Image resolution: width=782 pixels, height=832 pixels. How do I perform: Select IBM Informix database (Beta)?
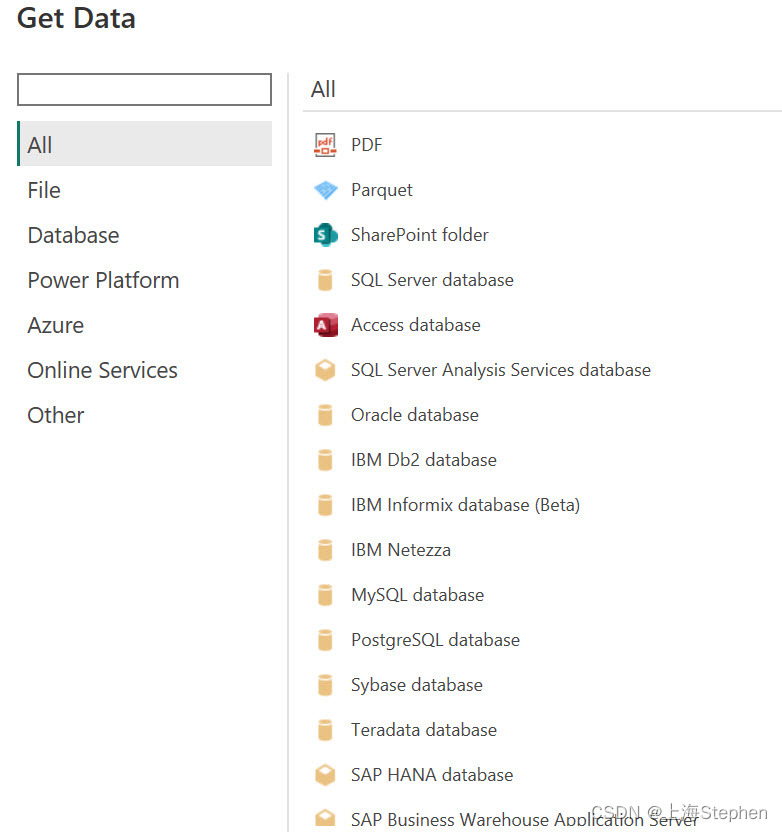[x=465, y=505]
